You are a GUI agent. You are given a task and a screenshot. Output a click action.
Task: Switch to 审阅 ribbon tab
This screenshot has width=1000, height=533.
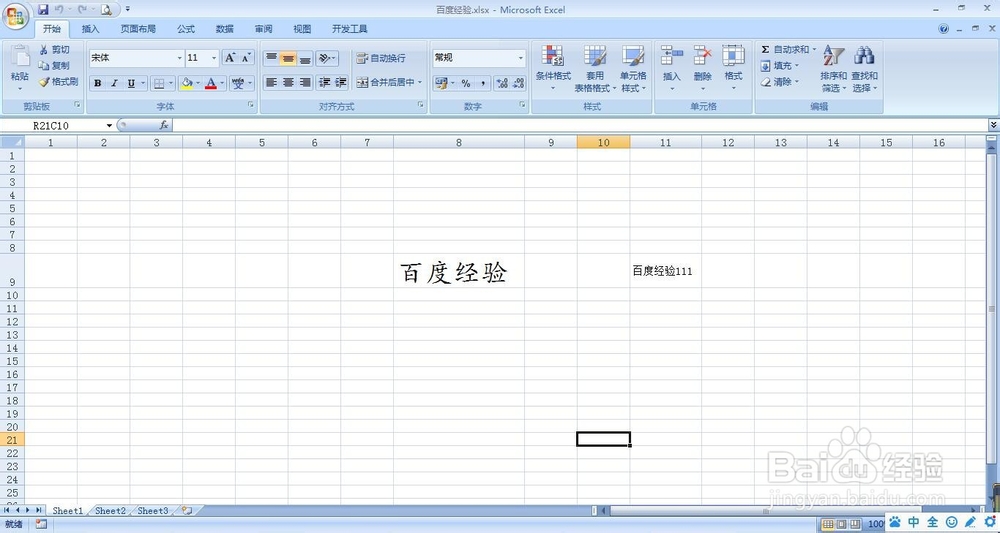pos(263,29)
